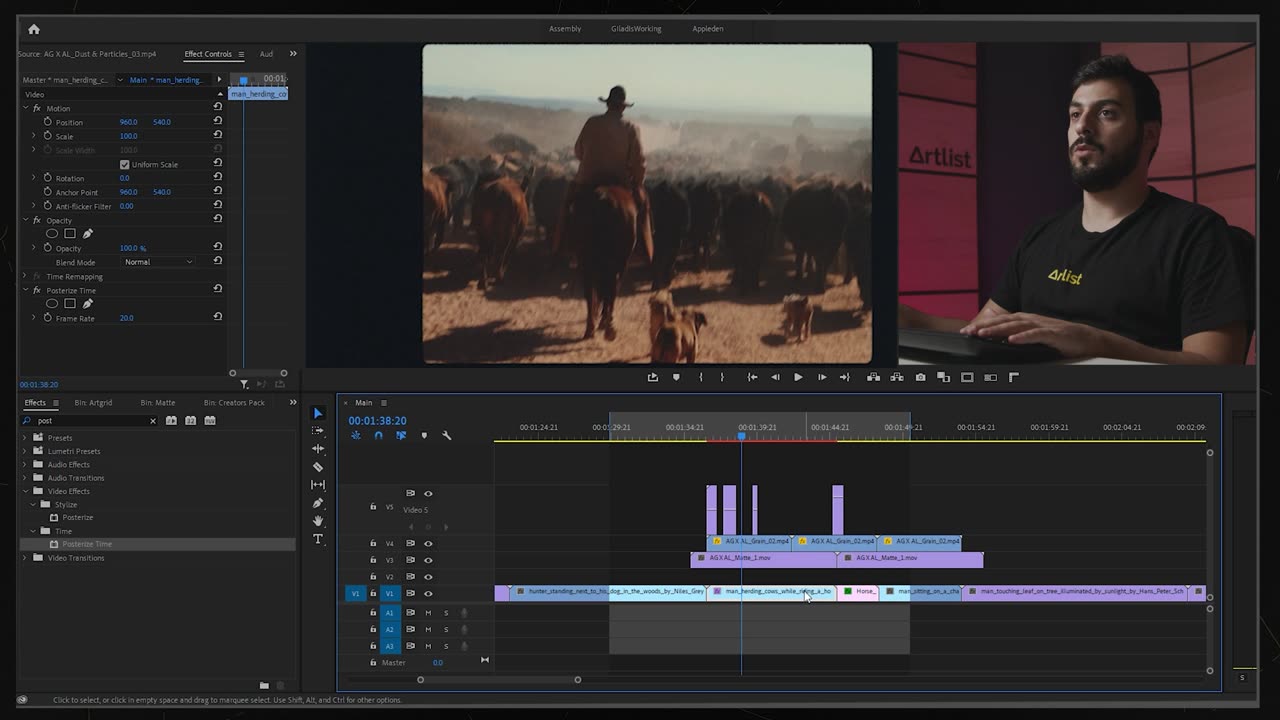This screenshot has height=720, width=1280.
Task: Add marker in timeline header
Action: pyautogui.click(x=424, y=435)
